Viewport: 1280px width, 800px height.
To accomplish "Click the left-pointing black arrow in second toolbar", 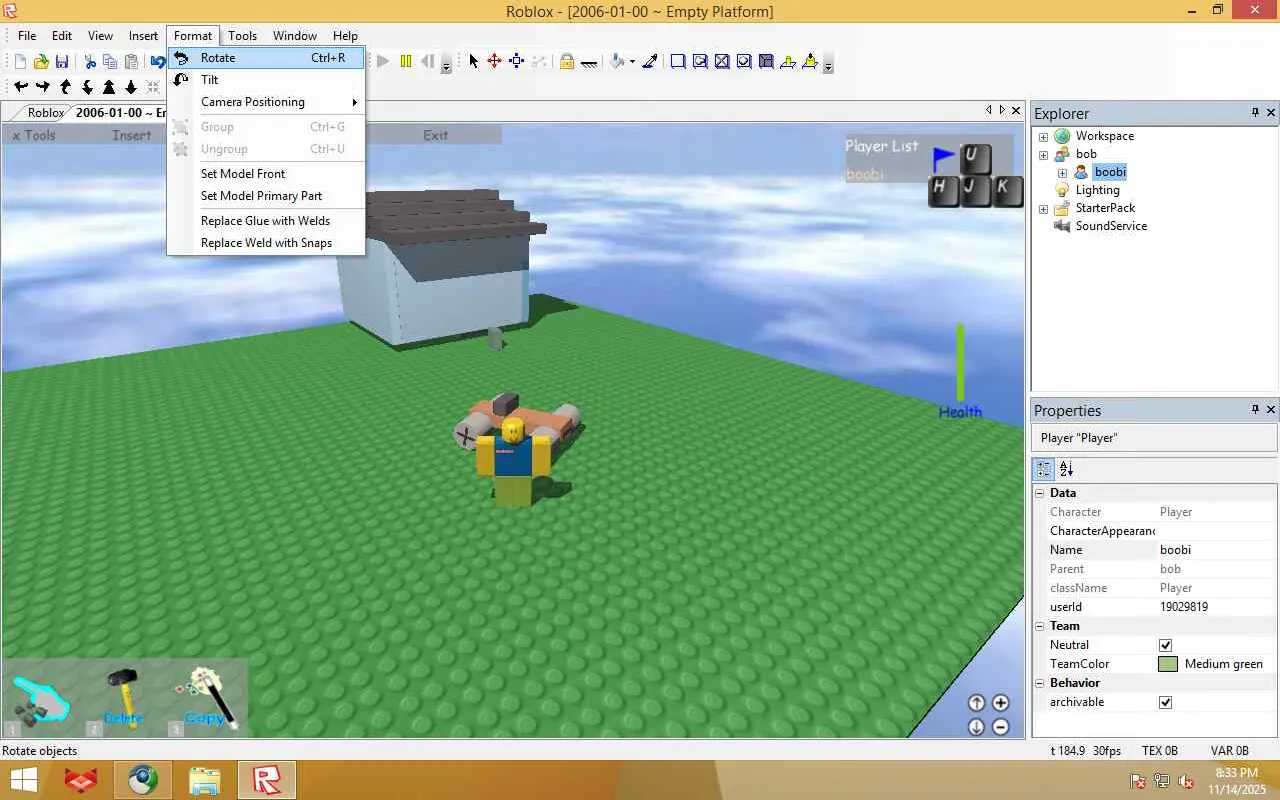I will point(20,87).
